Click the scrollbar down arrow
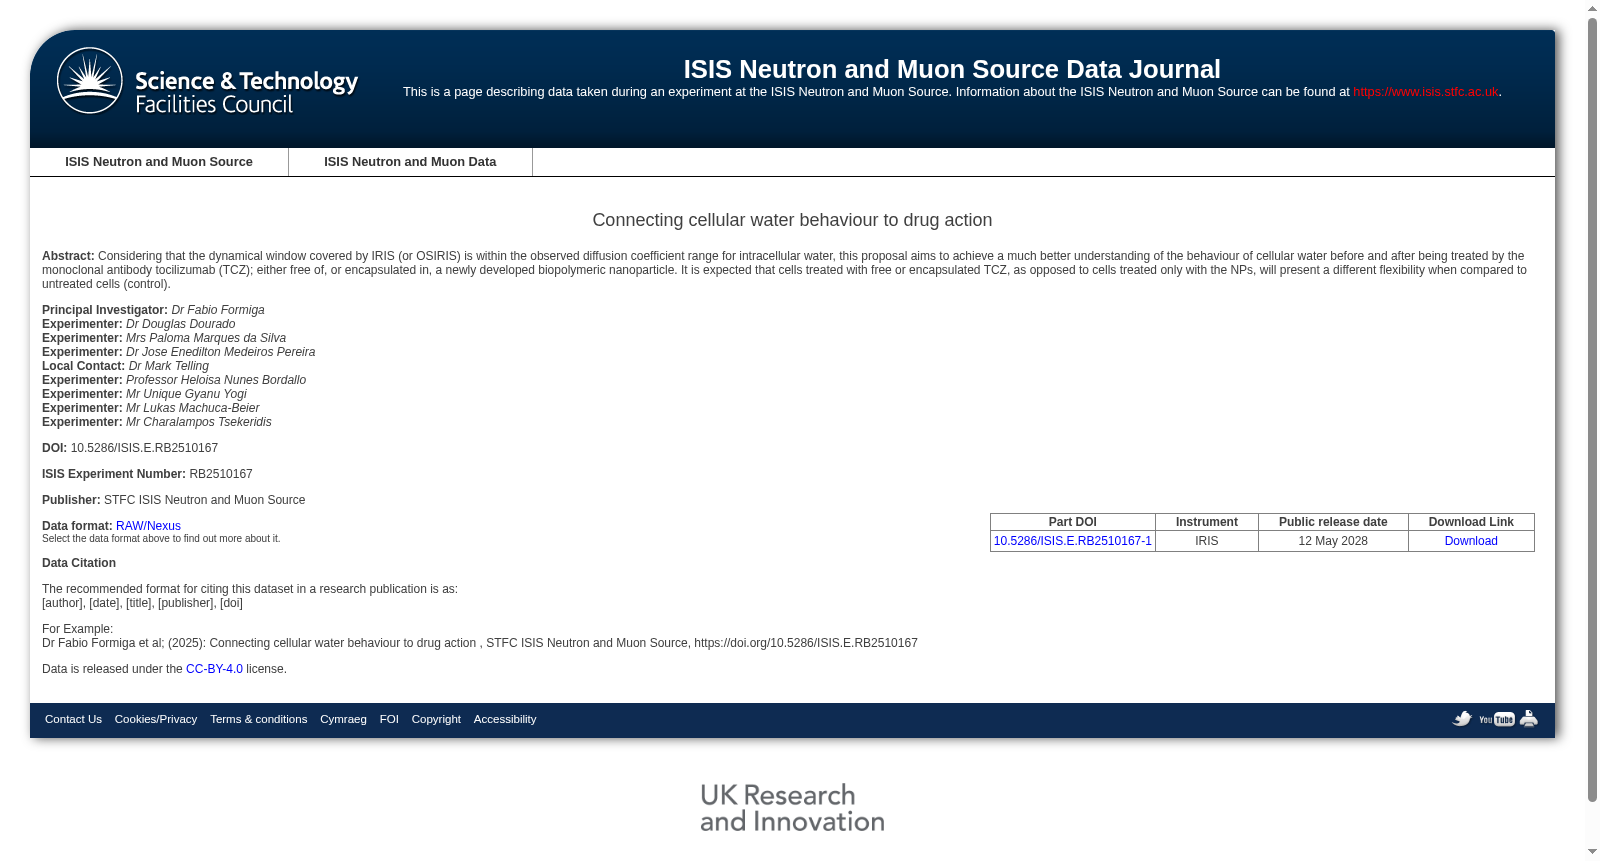Image resolution: width=1600 pixels, height=861 pixels. coord(1592,852)
